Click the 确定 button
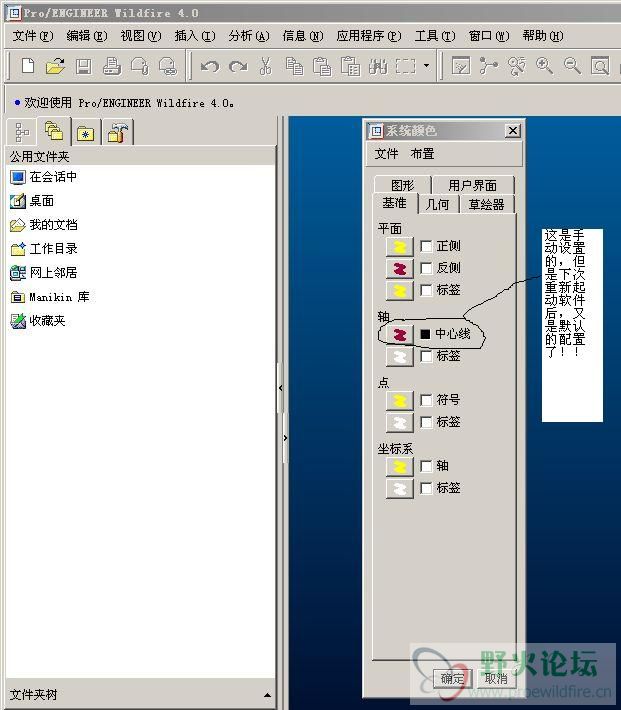Image resolution: width=621 pixels, height=710 pixels. (x=453, y=679)
